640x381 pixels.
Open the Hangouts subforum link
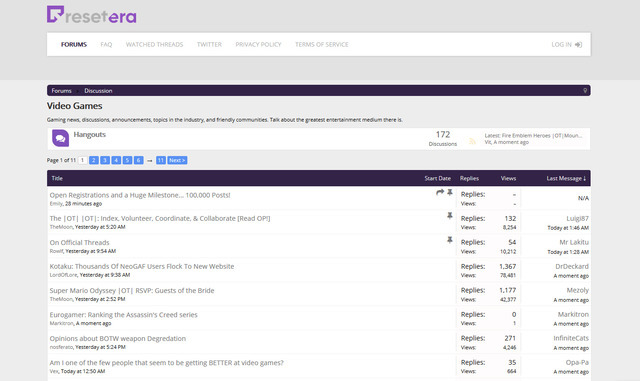click(89, 134)
